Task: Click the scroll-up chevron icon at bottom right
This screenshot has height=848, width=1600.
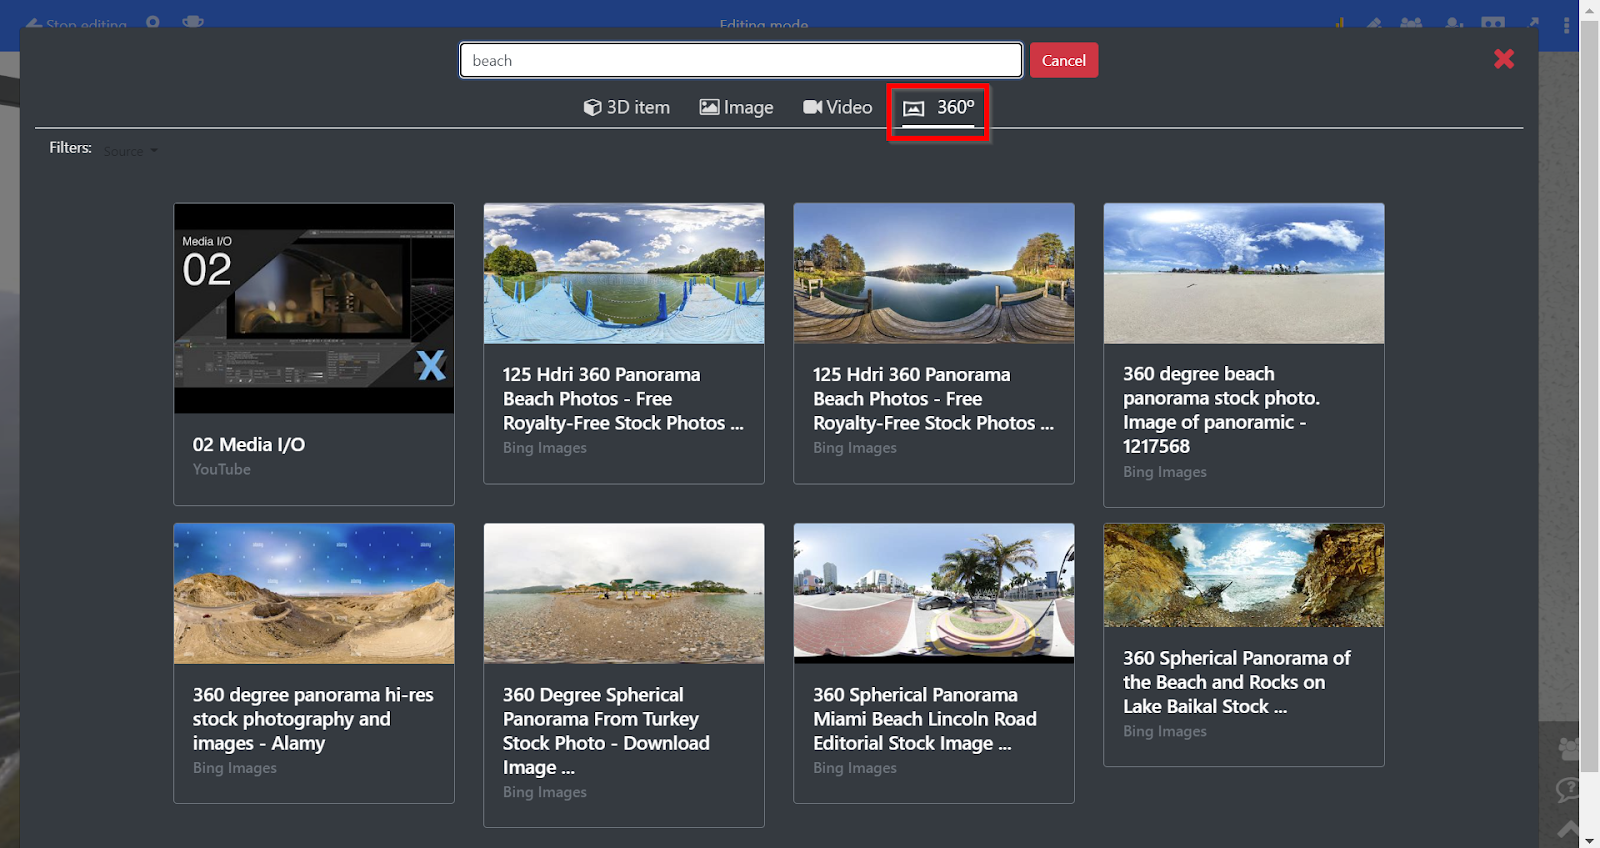Action: 1569,829
